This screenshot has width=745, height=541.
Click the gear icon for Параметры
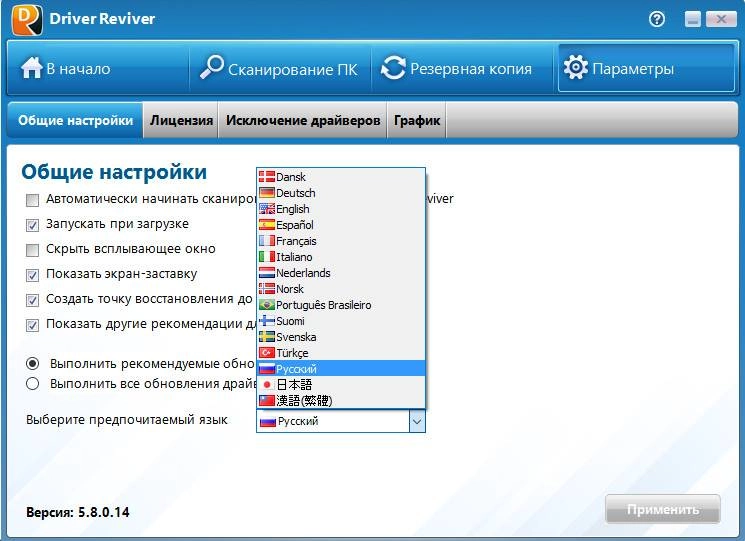575,67
